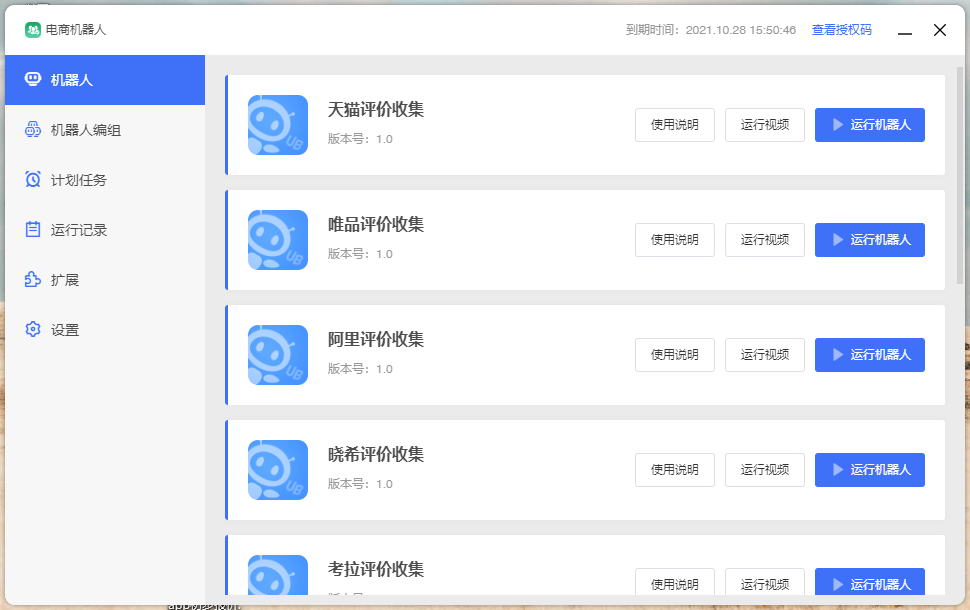Click the robot thumbnail of 晓希评价收集
Viewport: 970px width, 610px height.
[x=278, y=470]
